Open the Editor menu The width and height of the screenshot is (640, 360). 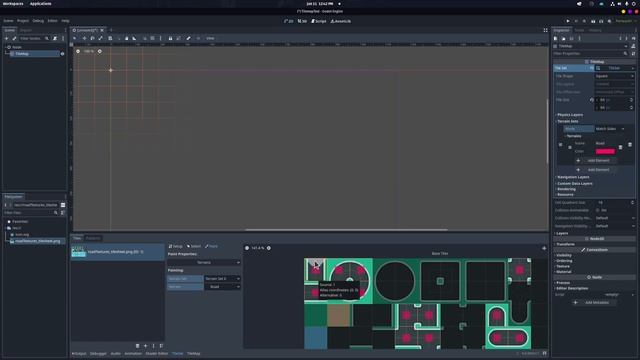52,21
